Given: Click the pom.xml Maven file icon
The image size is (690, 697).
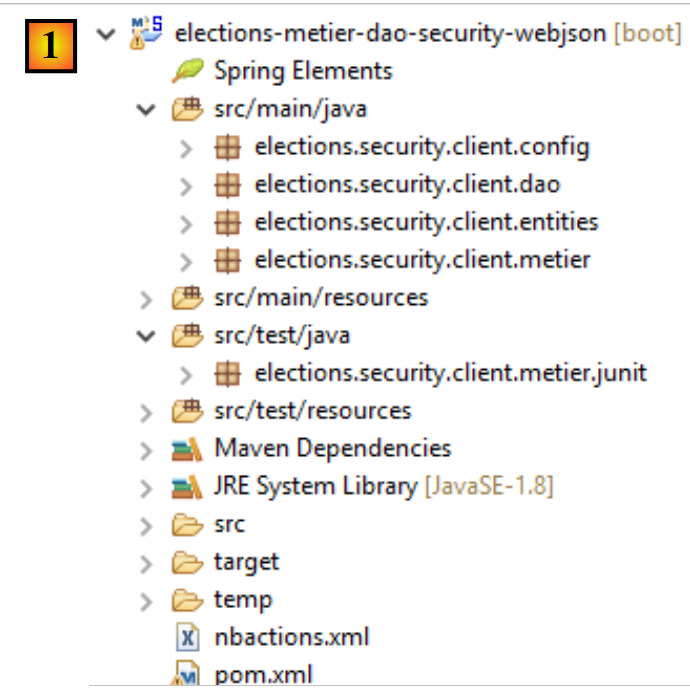Looking at the screenshot, I should pyautogui.click(x=187, y=674).
